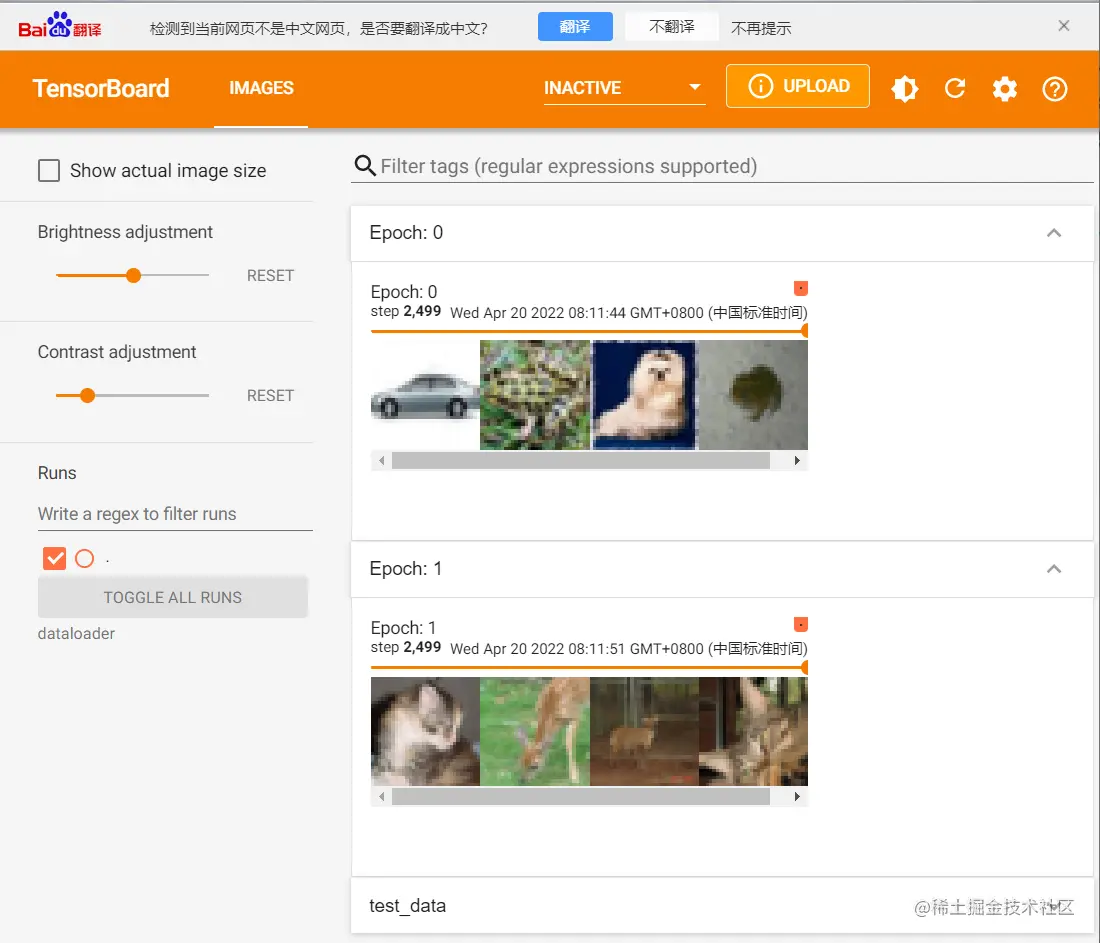Enable Show actual image size checkbox
This screenshot has height=943, width=1100.
coord(48,170)
